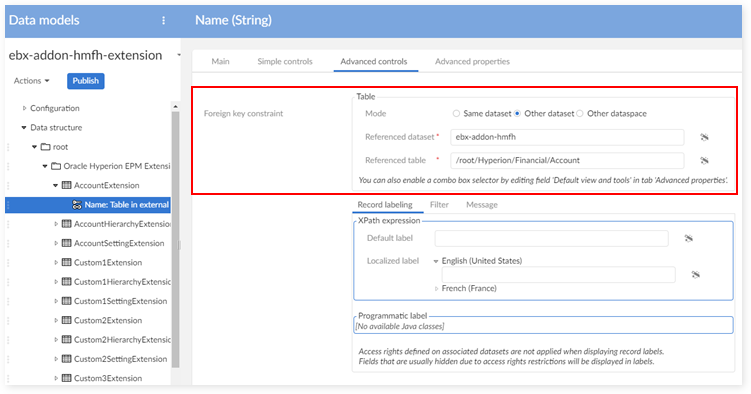Expand the French (France) localized label
The image size is (751, 394).
[436, 289]
